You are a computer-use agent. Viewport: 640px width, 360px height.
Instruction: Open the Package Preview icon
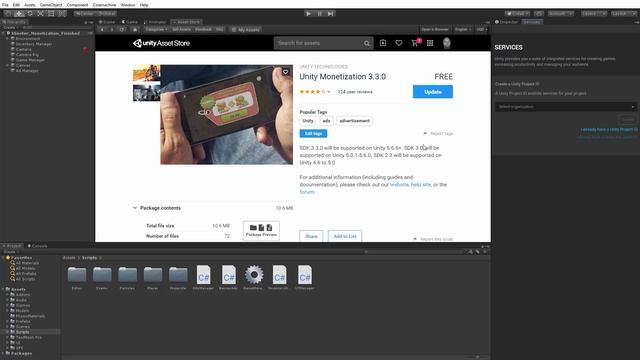pyautogui.click(x=261, y=230)
